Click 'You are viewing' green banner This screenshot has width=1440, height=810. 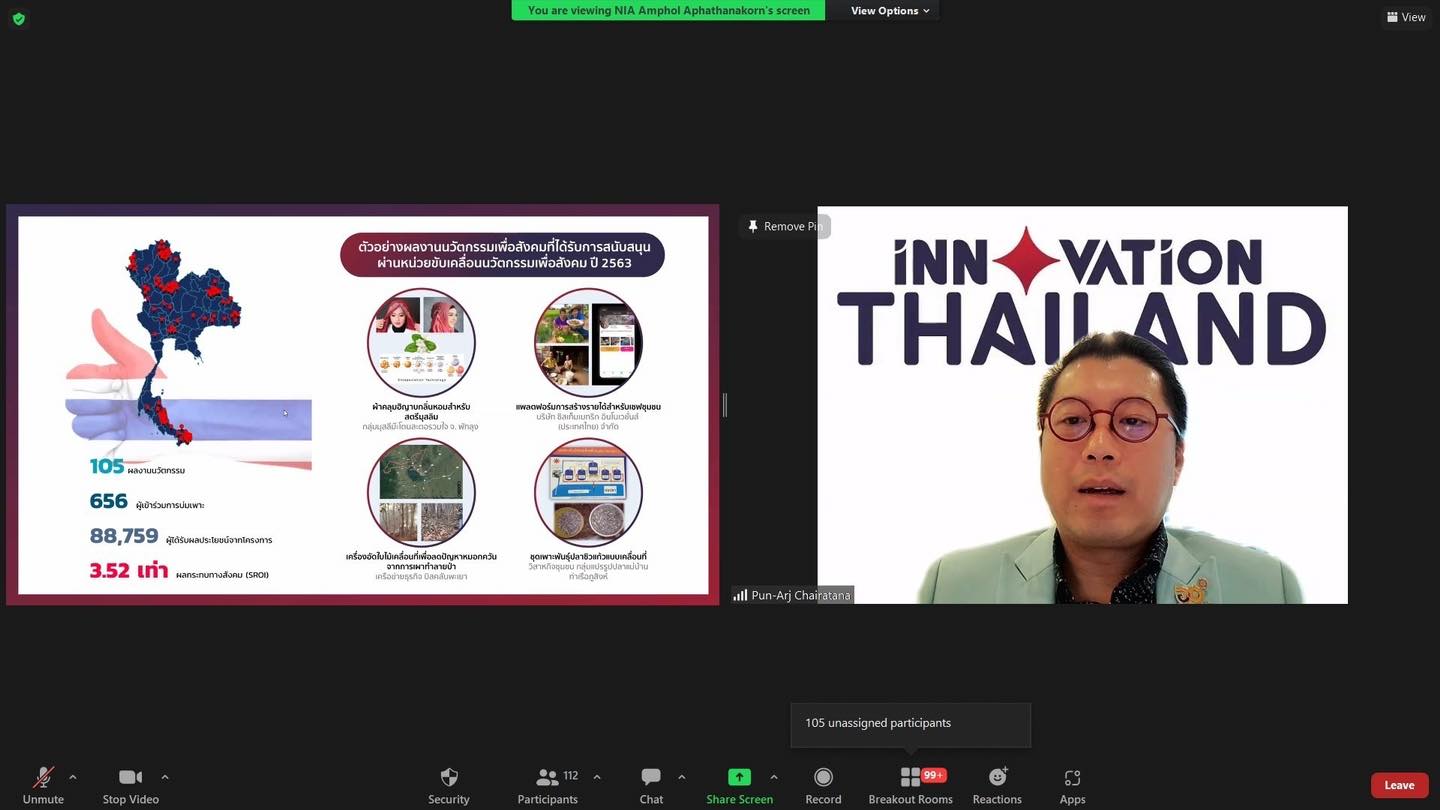pyautogui.click(x=668, y=10)
